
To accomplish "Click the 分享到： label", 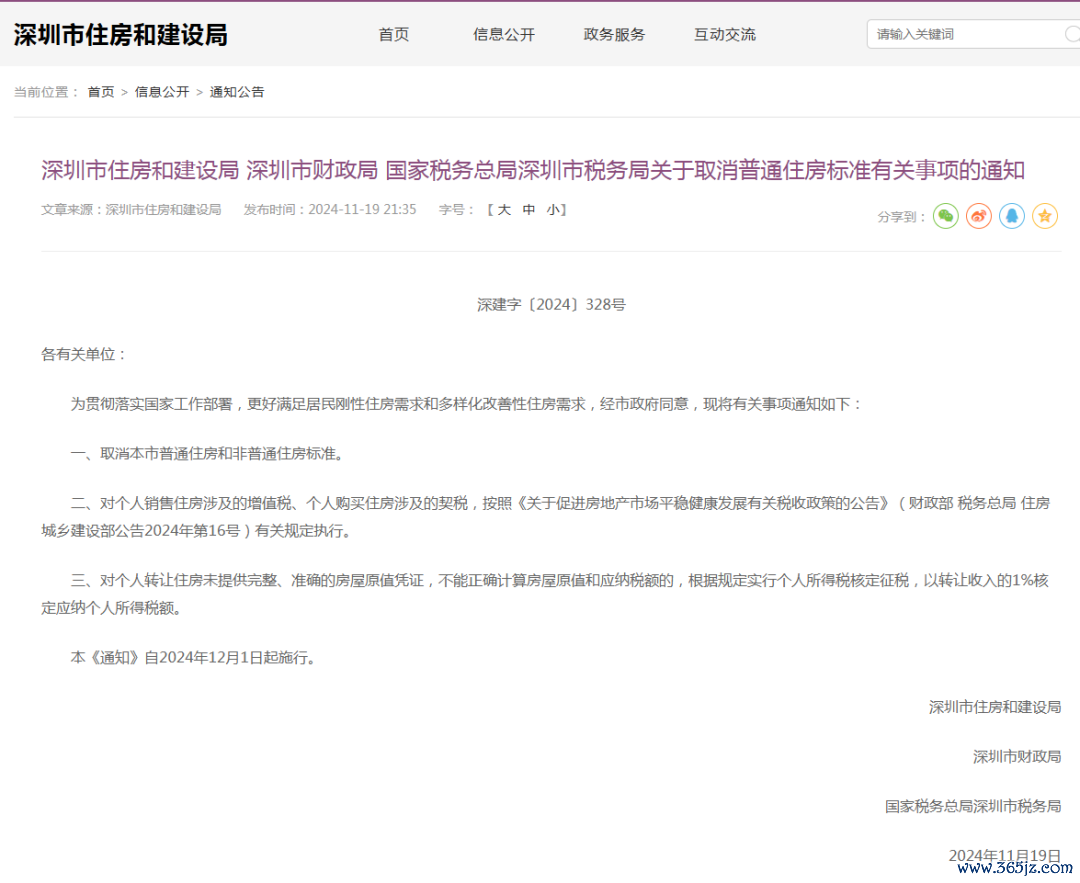I will 902,217.
